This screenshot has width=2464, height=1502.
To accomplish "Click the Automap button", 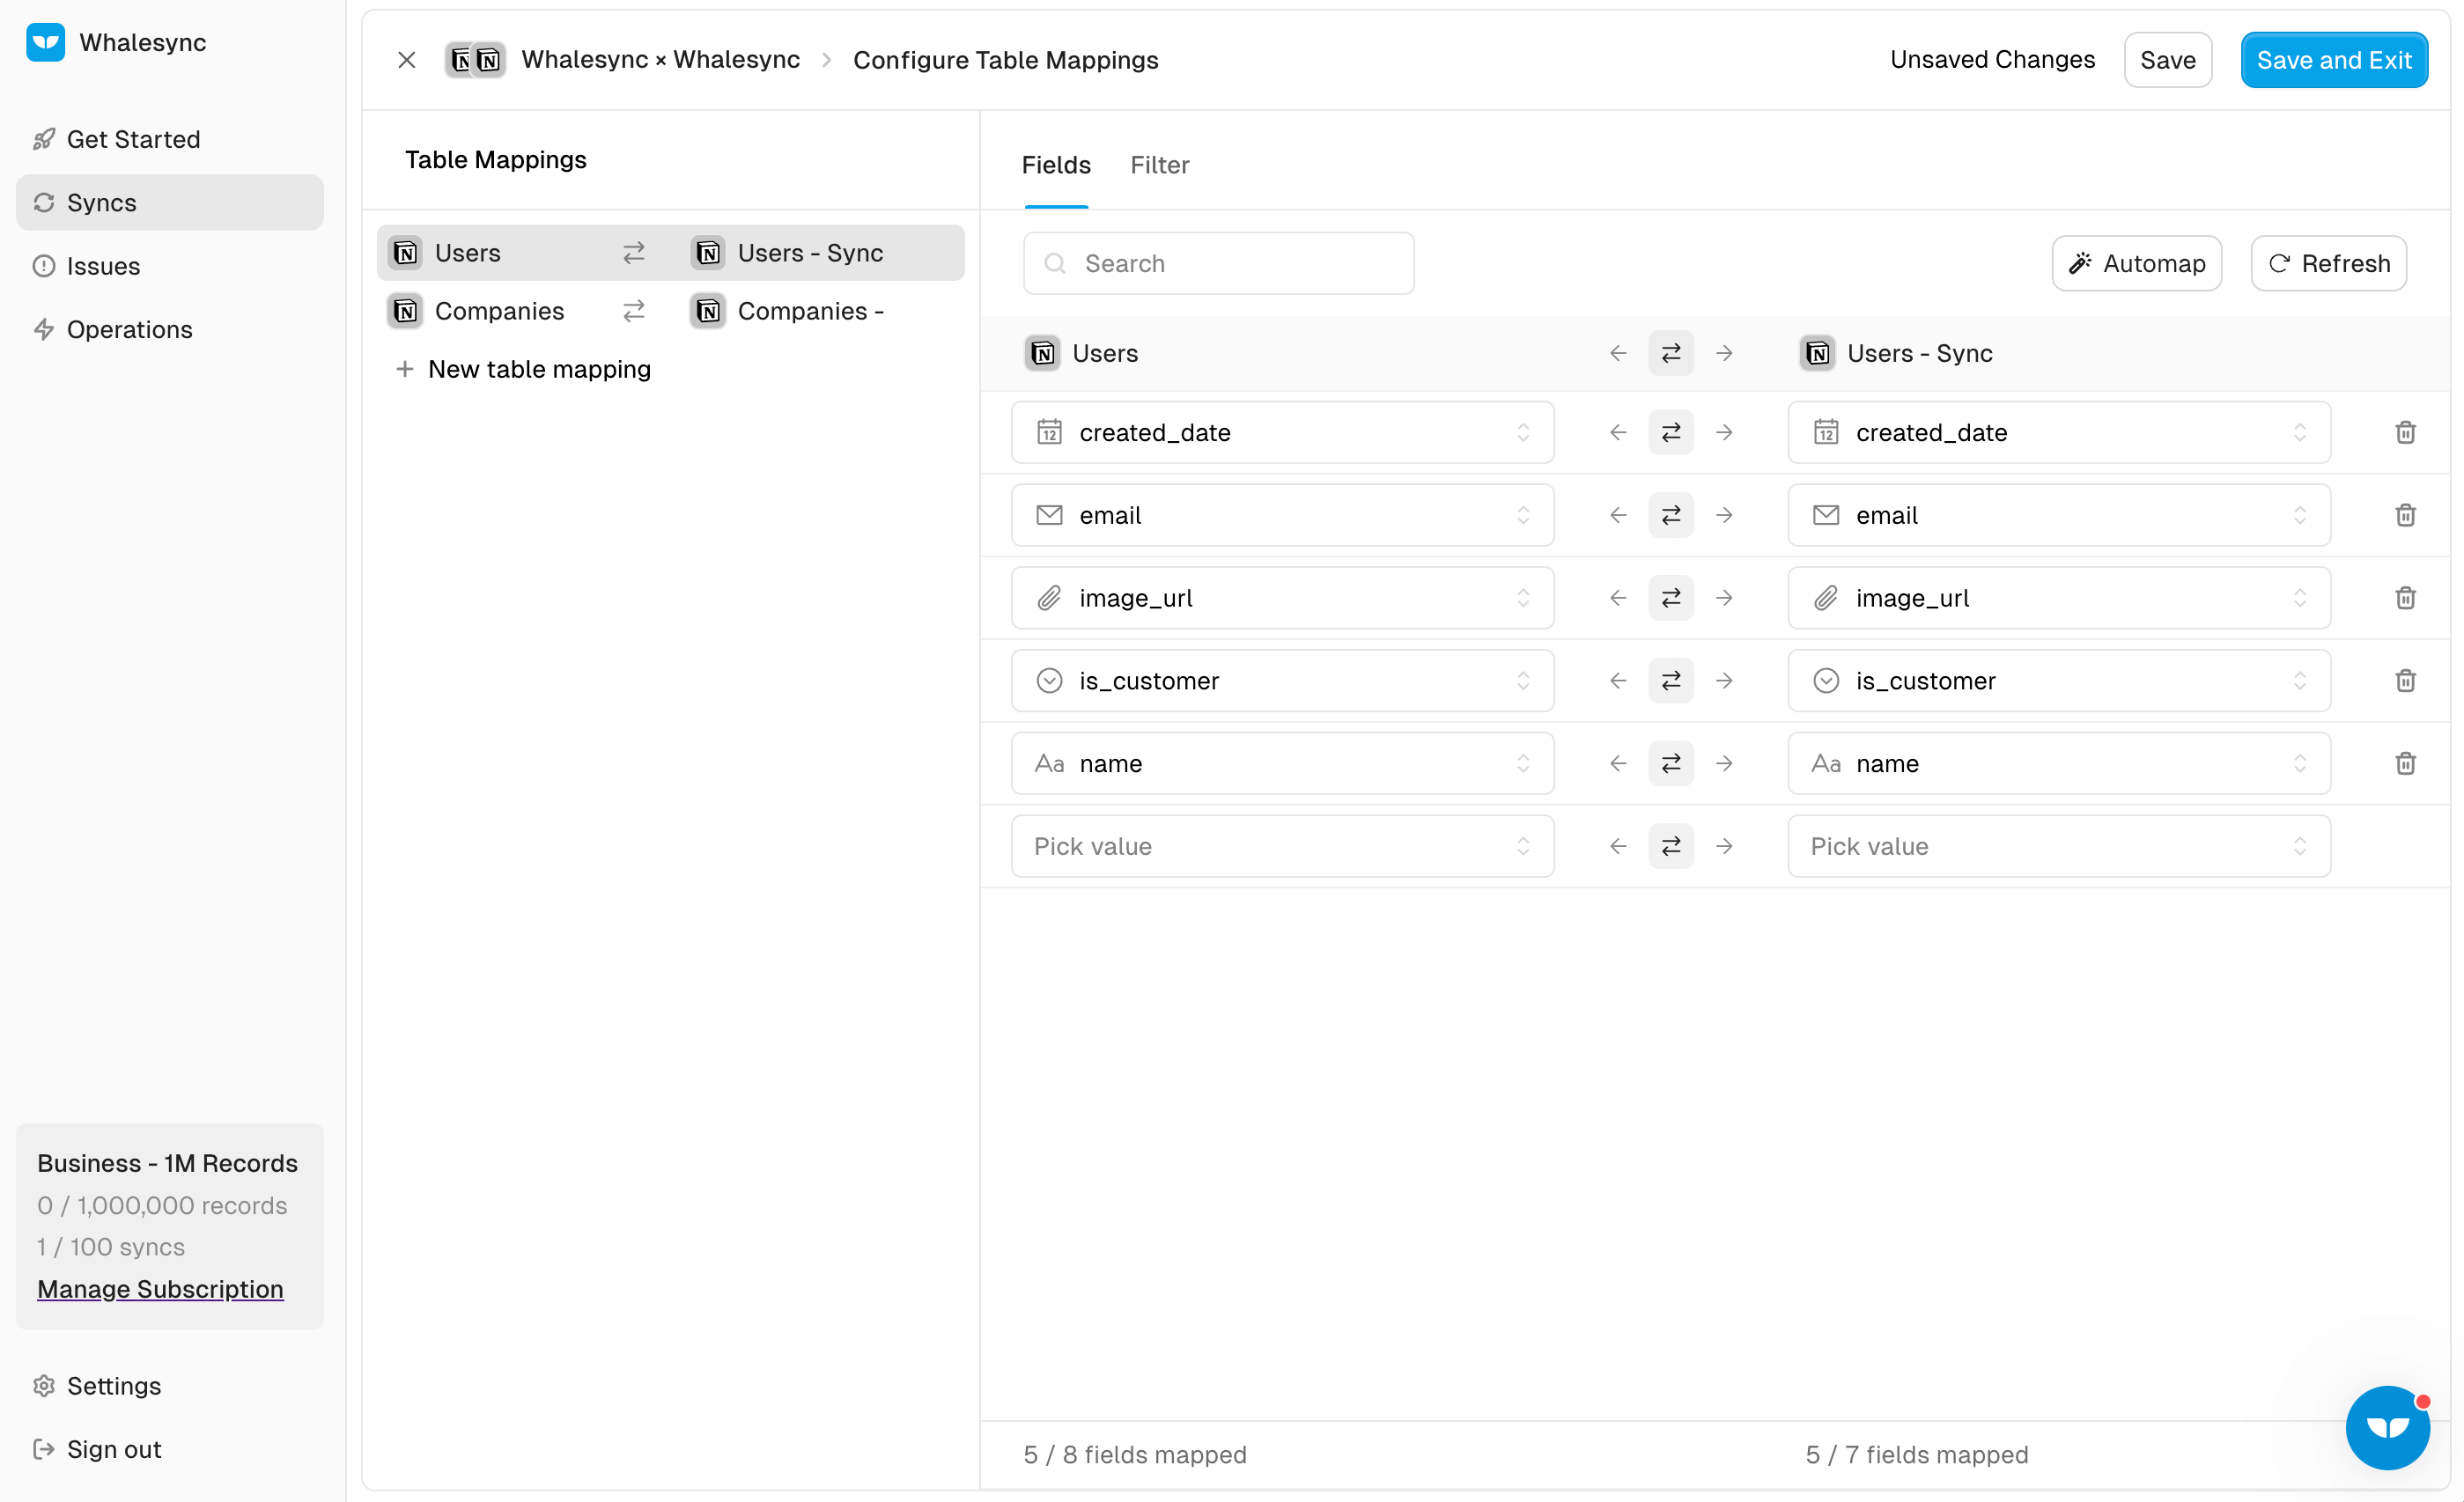I will pyautogui.click(x=2136, y=263).
